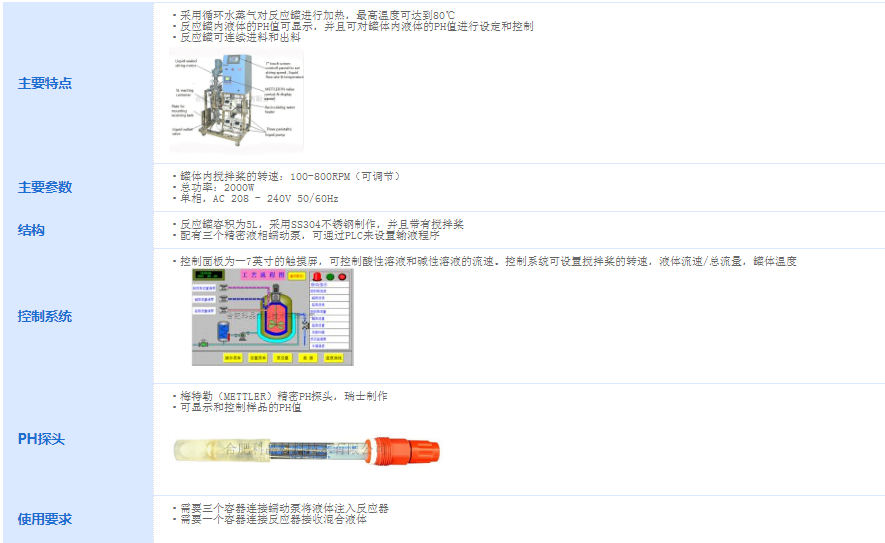Click the 控制系统 row heading
Viewport: 885px width, 543px height.
point(45,316)
